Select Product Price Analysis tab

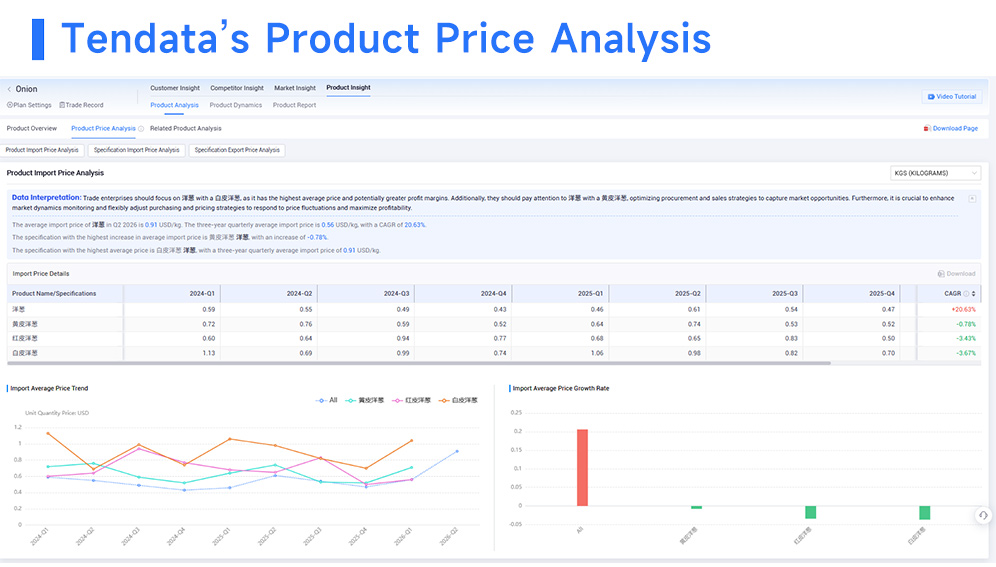pyautogui.click(x=103, y=129)
